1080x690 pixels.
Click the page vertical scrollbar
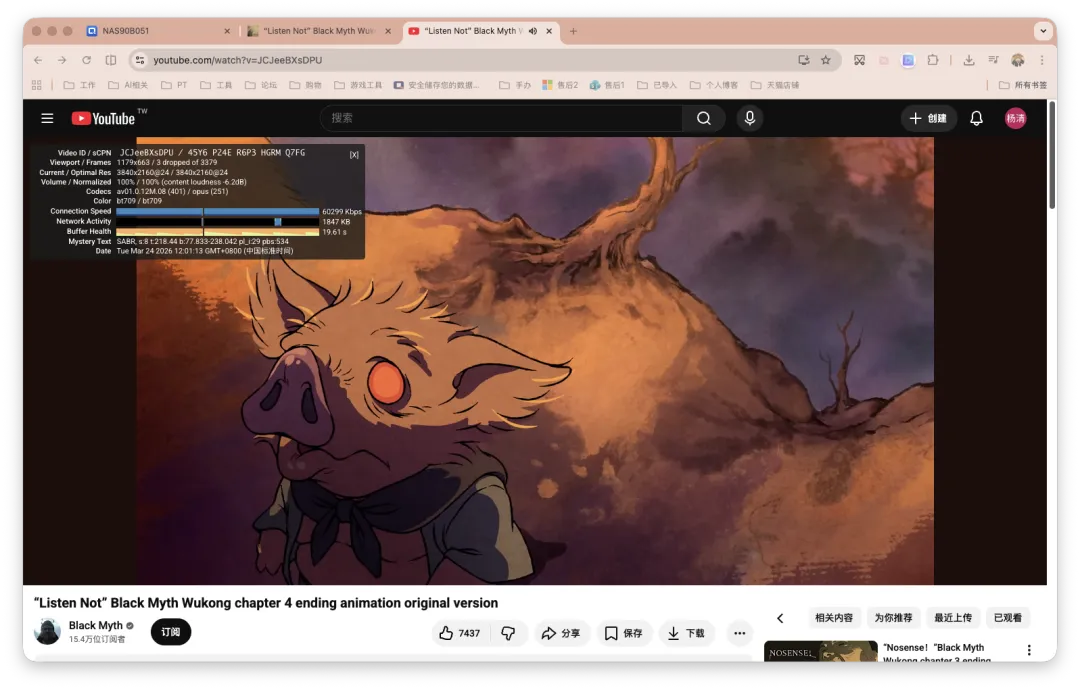click(1052, 155)
